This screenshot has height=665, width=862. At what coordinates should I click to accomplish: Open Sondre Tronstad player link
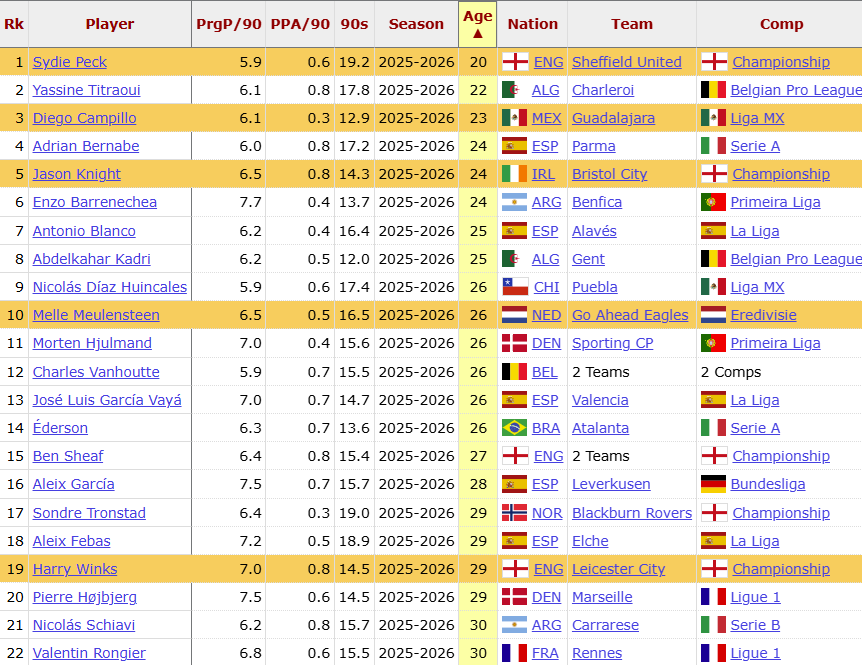point(89,513)
